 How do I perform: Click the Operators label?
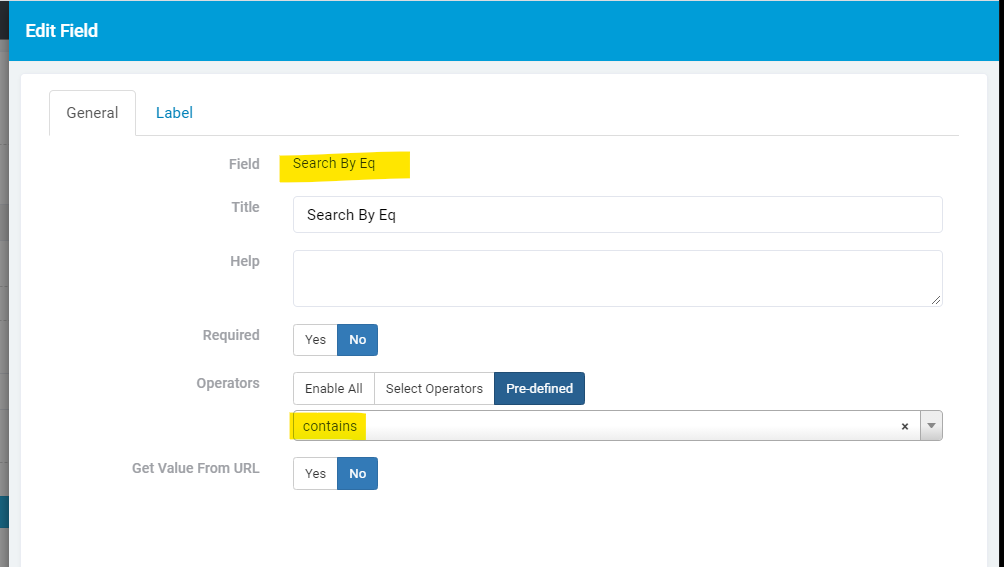coord(228,383)
